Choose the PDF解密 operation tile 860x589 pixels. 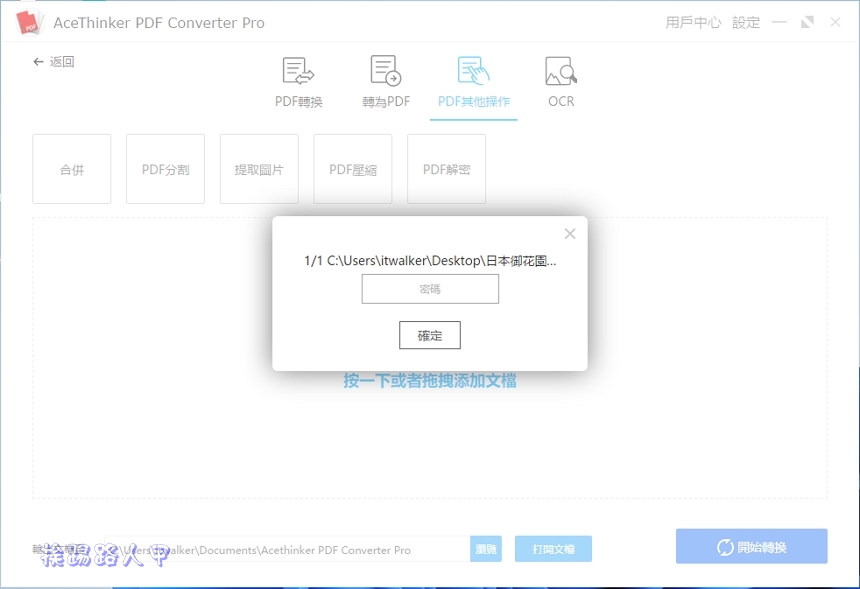tap(446, 169)
